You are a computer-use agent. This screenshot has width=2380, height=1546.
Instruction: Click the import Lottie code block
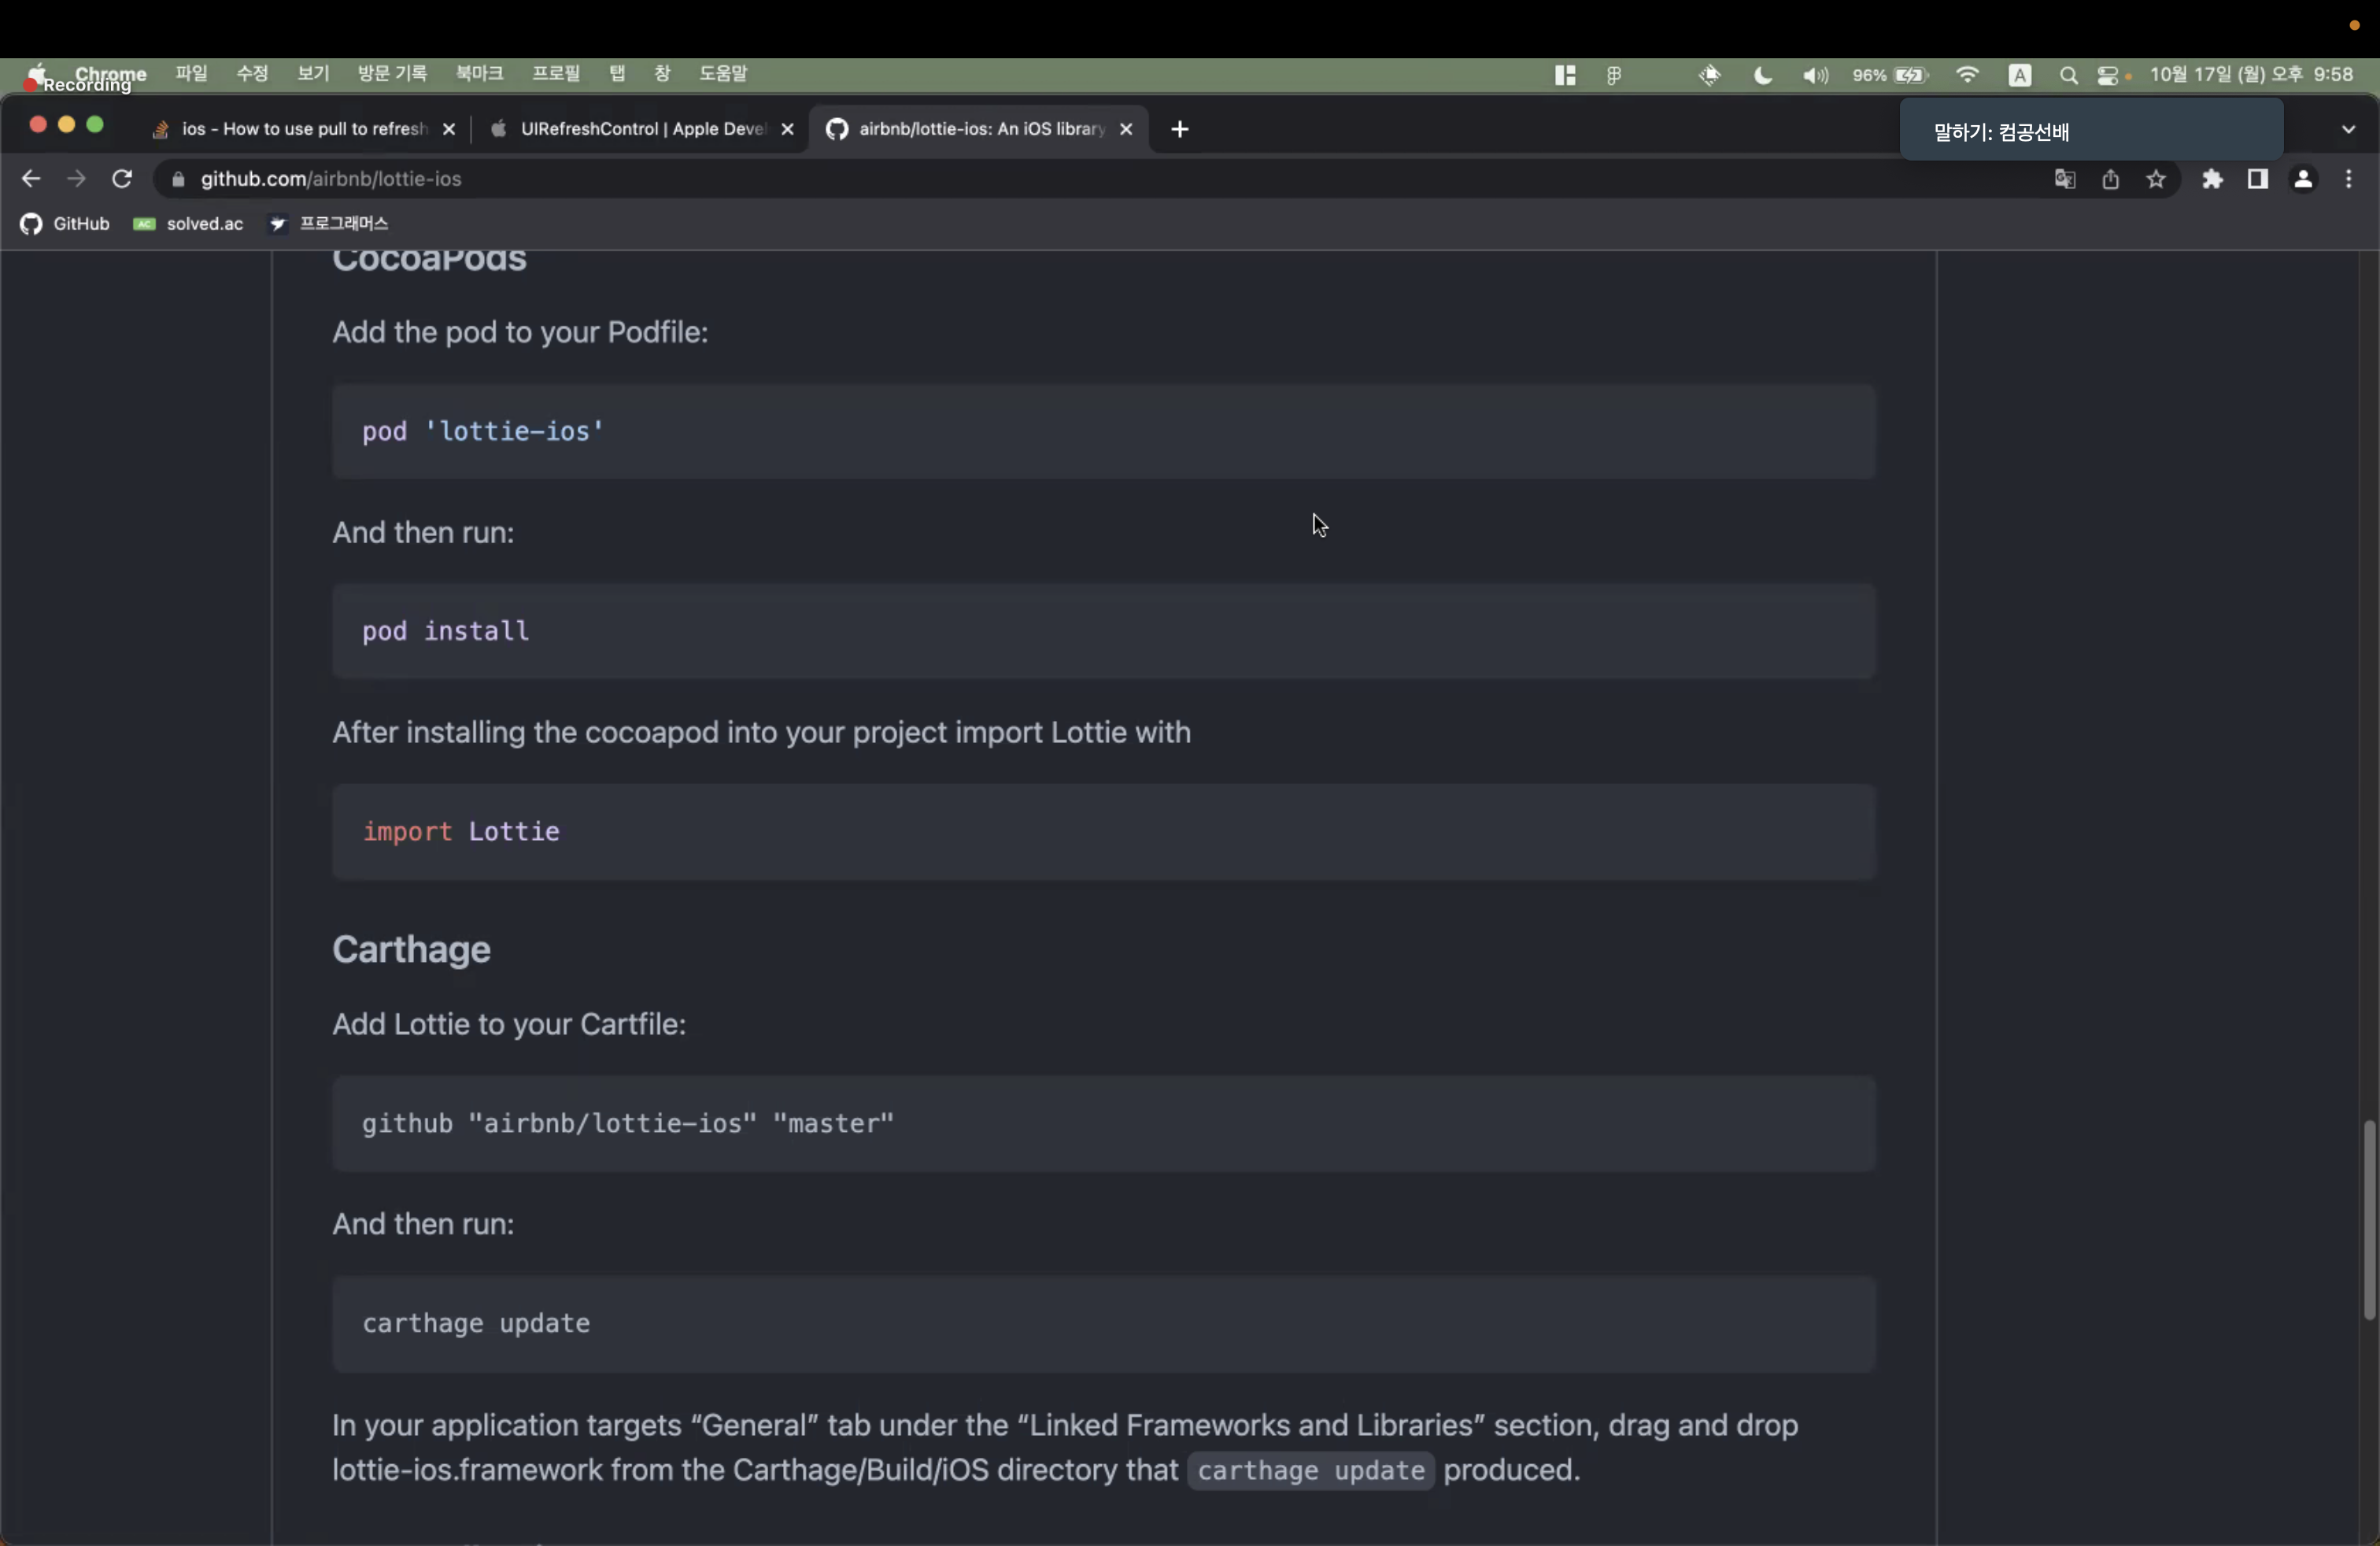click(1104, 831)
